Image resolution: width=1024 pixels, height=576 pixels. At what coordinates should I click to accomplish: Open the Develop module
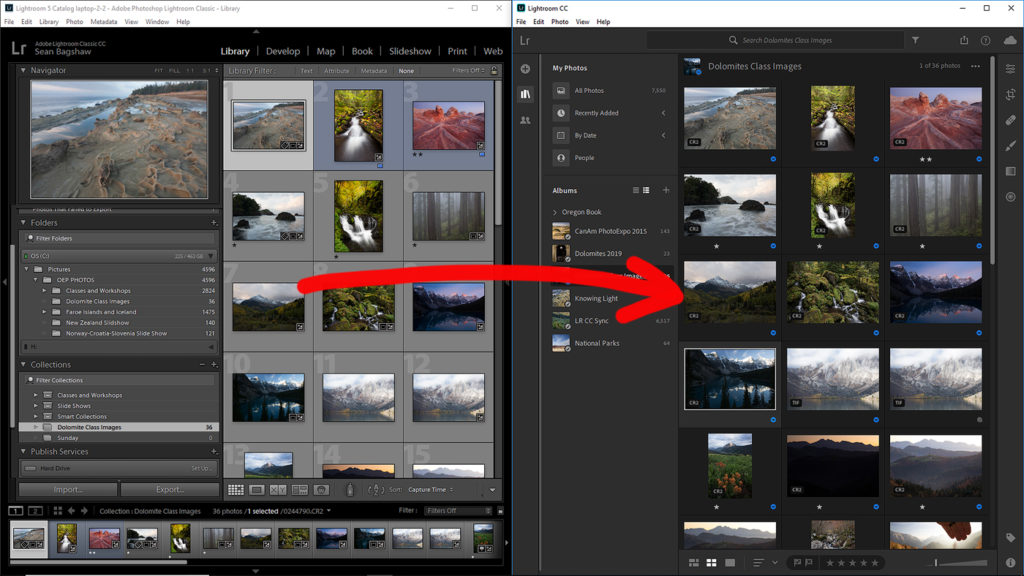[283, 51]
